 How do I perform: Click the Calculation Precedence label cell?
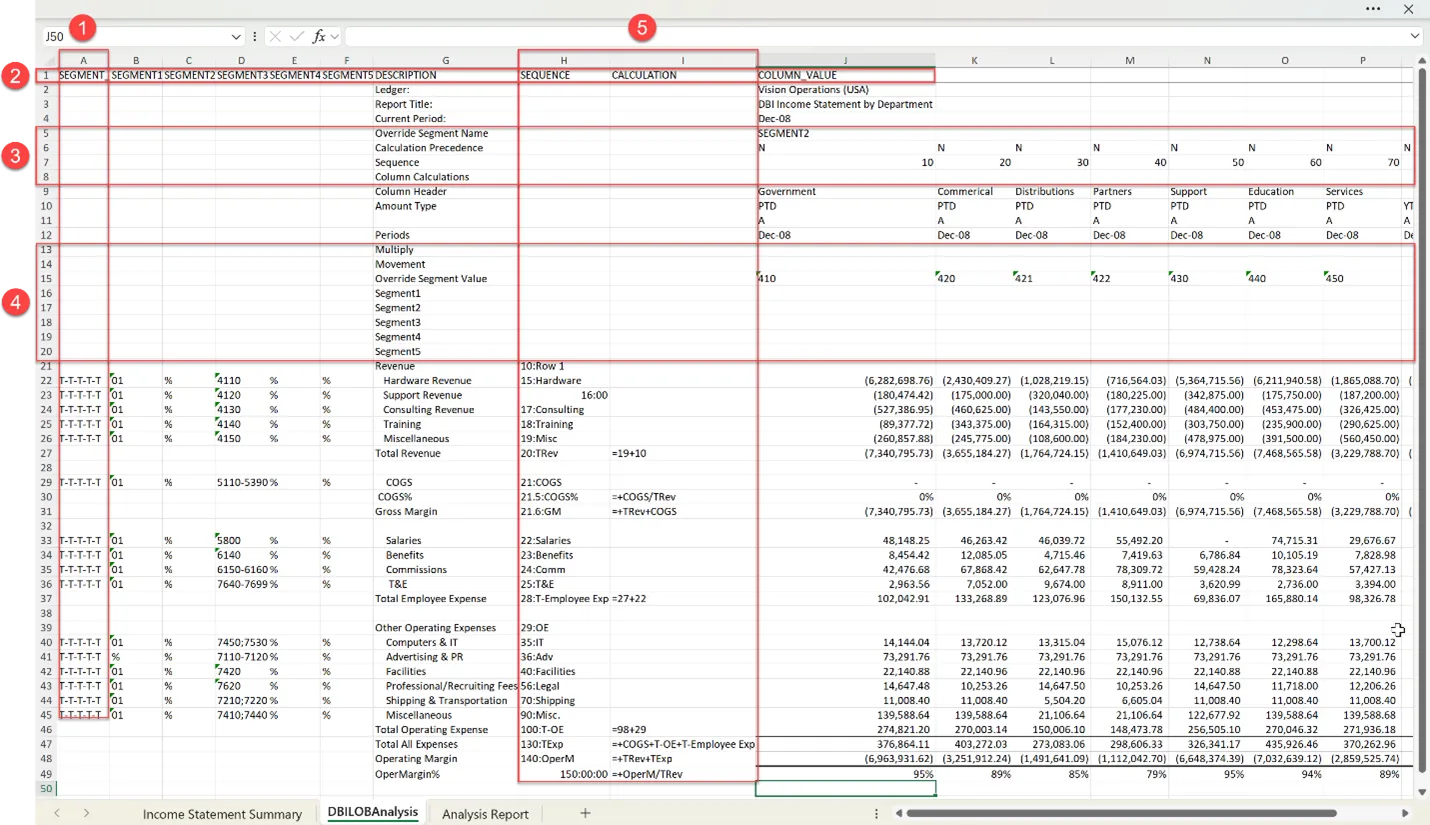click(445, 147)
